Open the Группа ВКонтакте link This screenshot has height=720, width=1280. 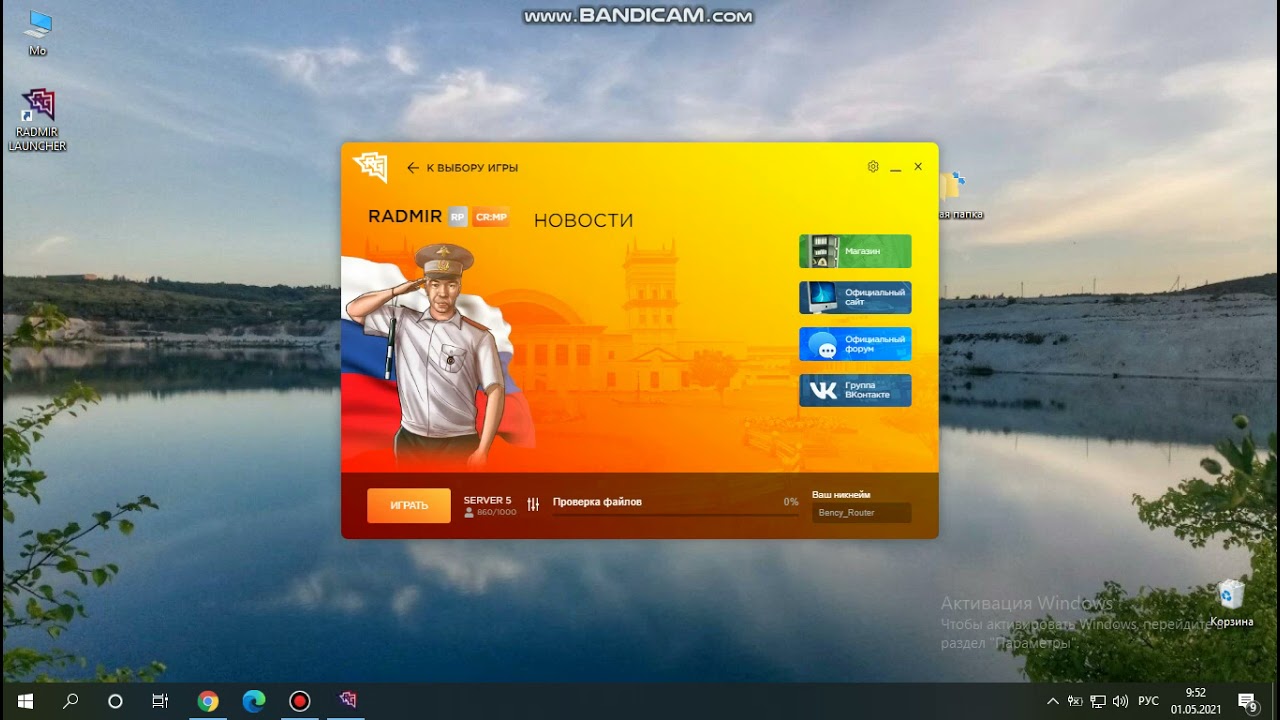[855, 390]
